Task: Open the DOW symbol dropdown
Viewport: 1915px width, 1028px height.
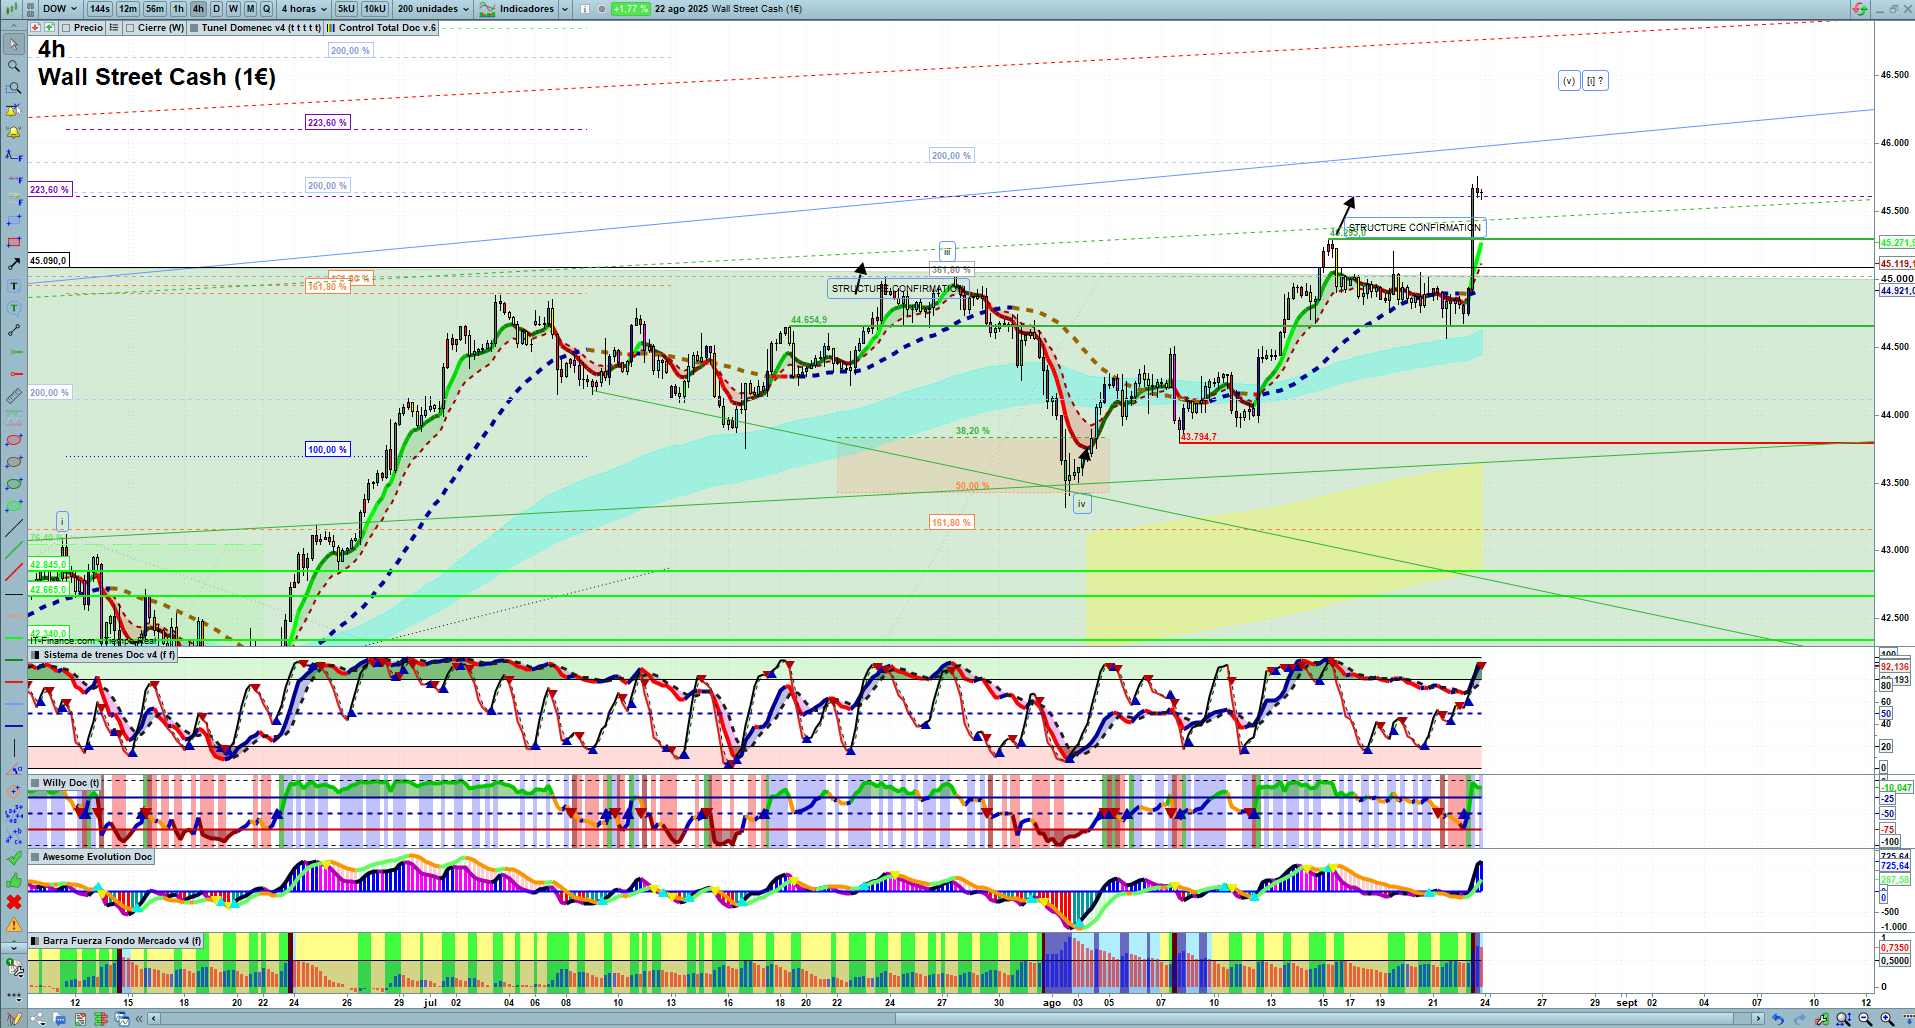Action: coord(59,9)
